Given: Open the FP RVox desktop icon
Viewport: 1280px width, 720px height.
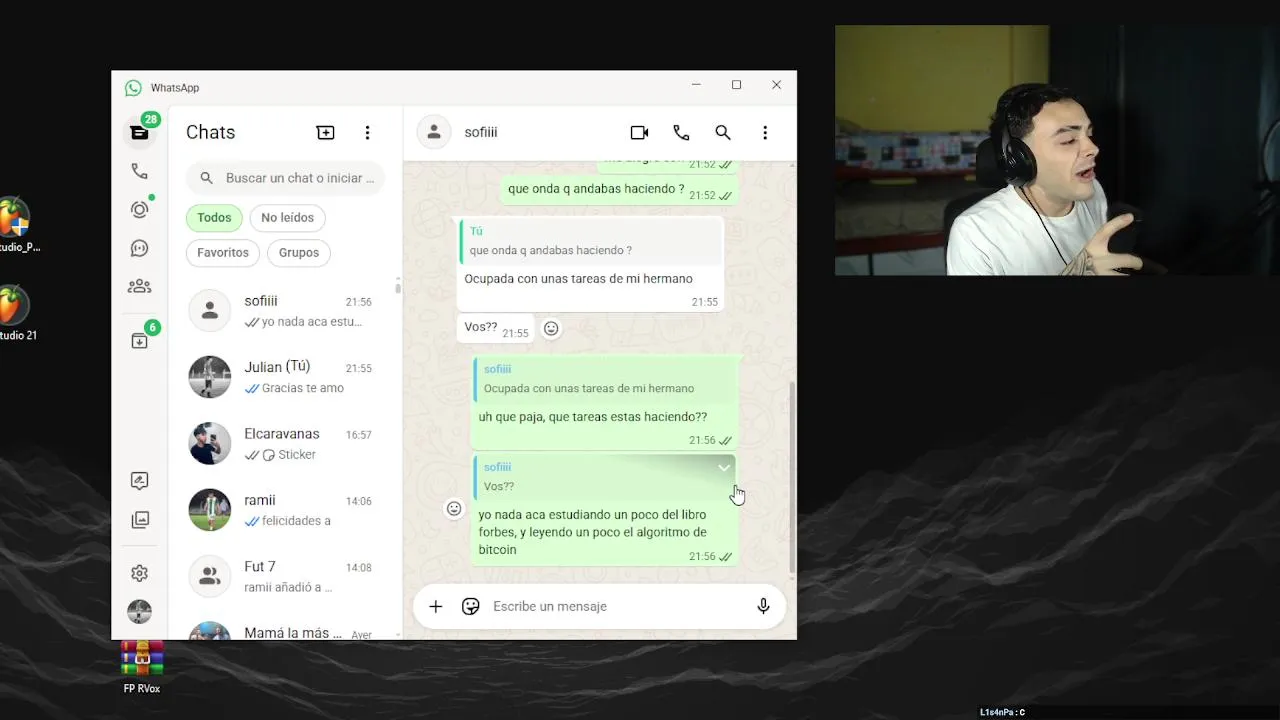Looking at the screenshot, I should point(142,667).
